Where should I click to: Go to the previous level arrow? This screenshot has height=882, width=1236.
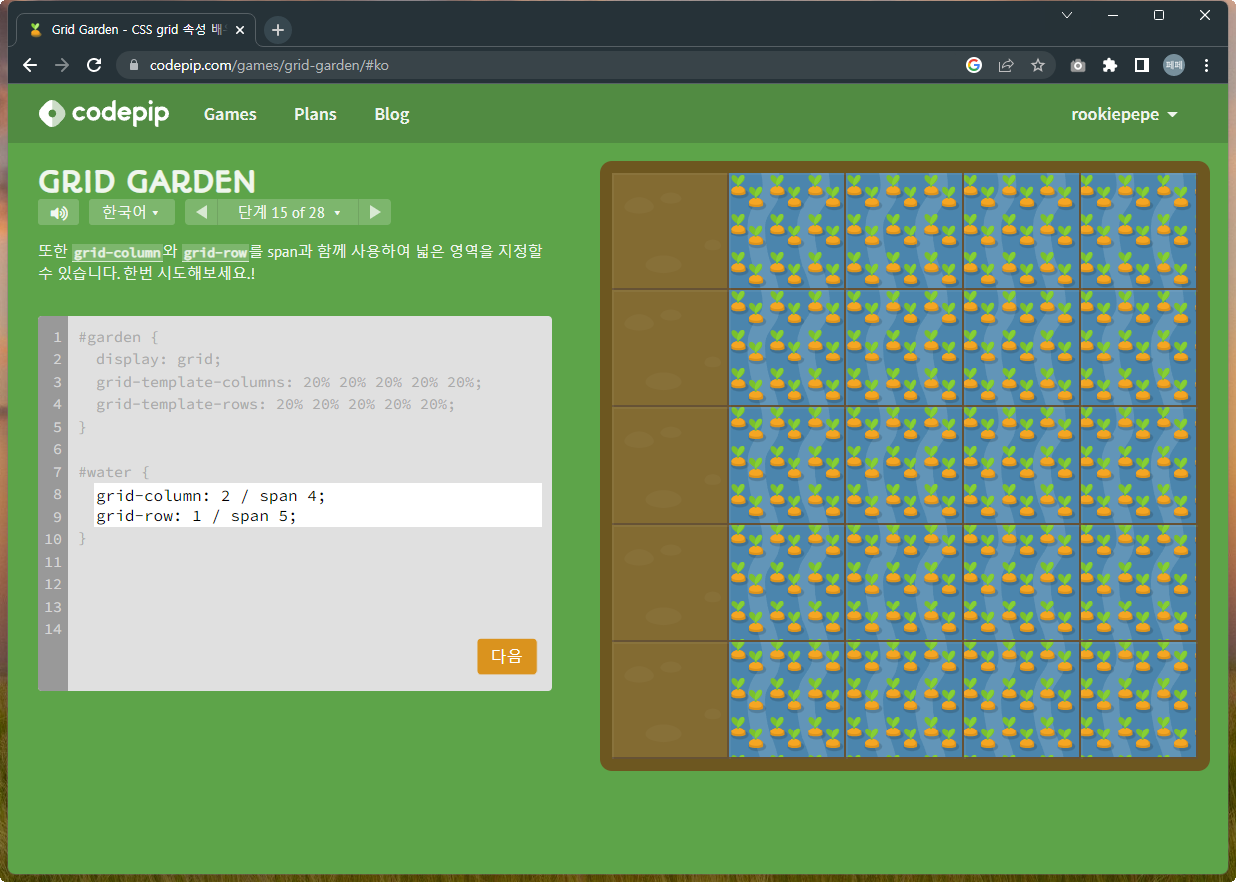coord(202,212)
